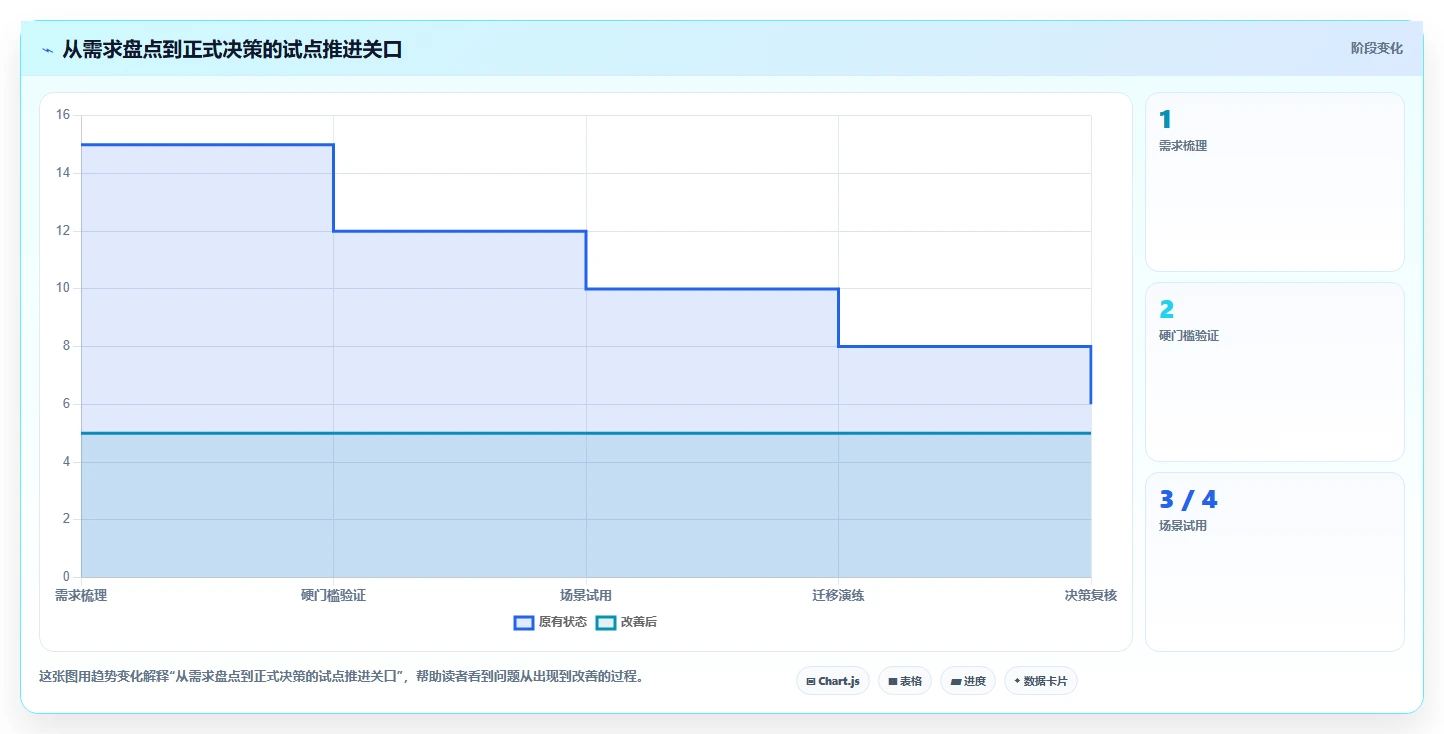
Task: Toggle the 改善后 legend swatch
Action: (x=606, y=622)
